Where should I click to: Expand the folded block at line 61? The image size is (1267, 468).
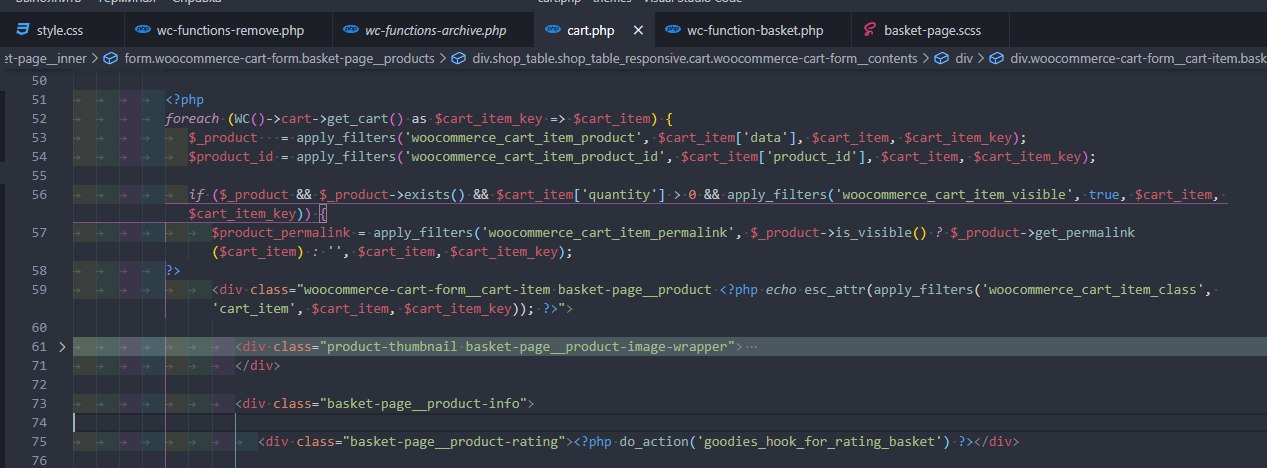(62, 346)
